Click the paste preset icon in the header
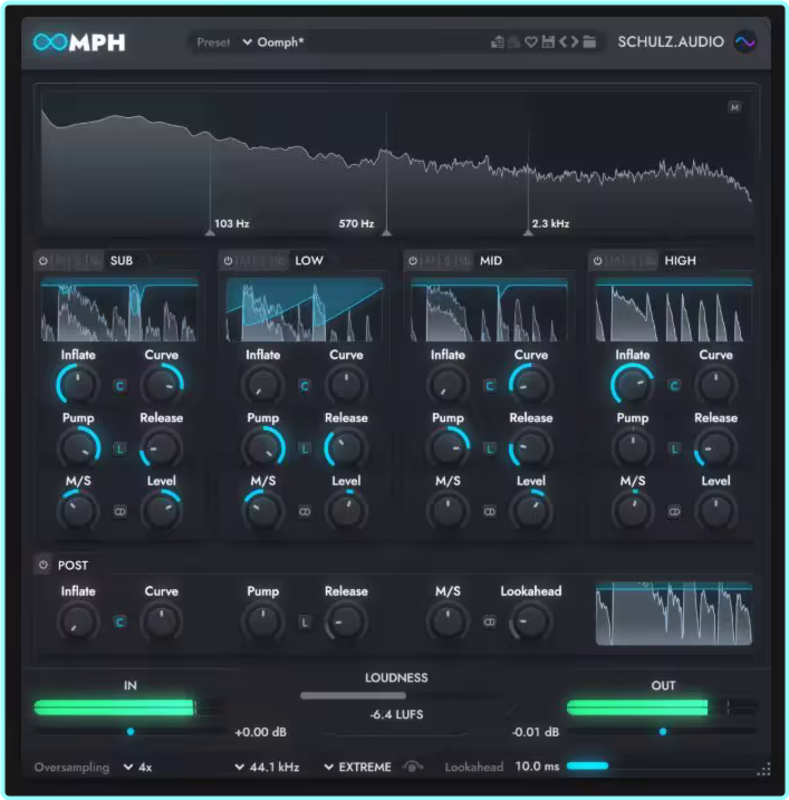The width and height of the screenshot is (789, 800). (x=513, y=42)
